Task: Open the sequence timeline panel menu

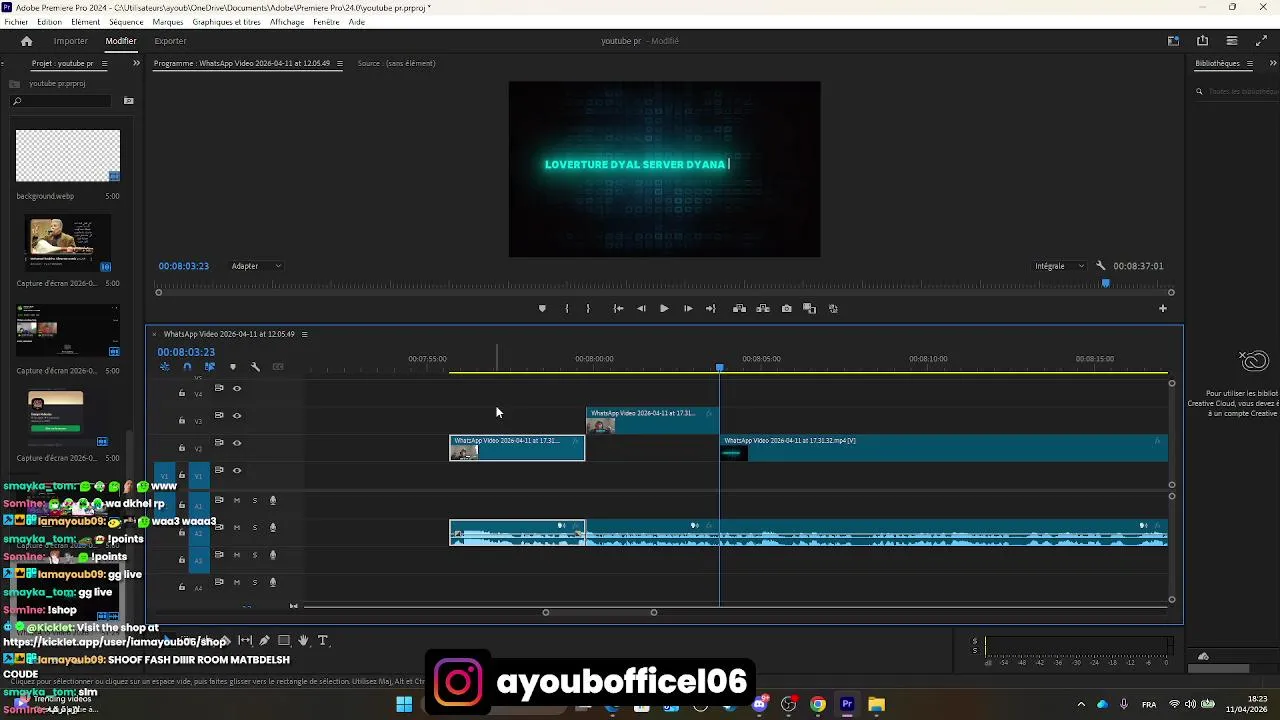Action: (304, 334)
